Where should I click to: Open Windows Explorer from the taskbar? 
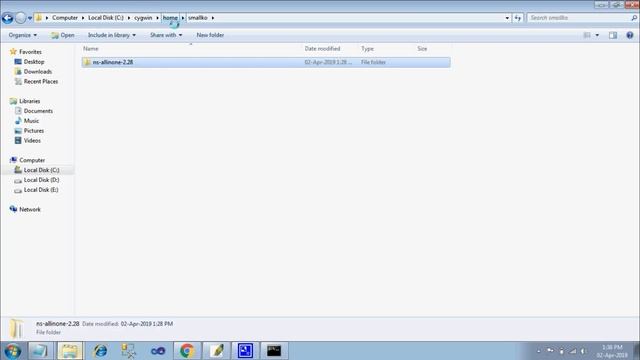[x=70, y=351]
